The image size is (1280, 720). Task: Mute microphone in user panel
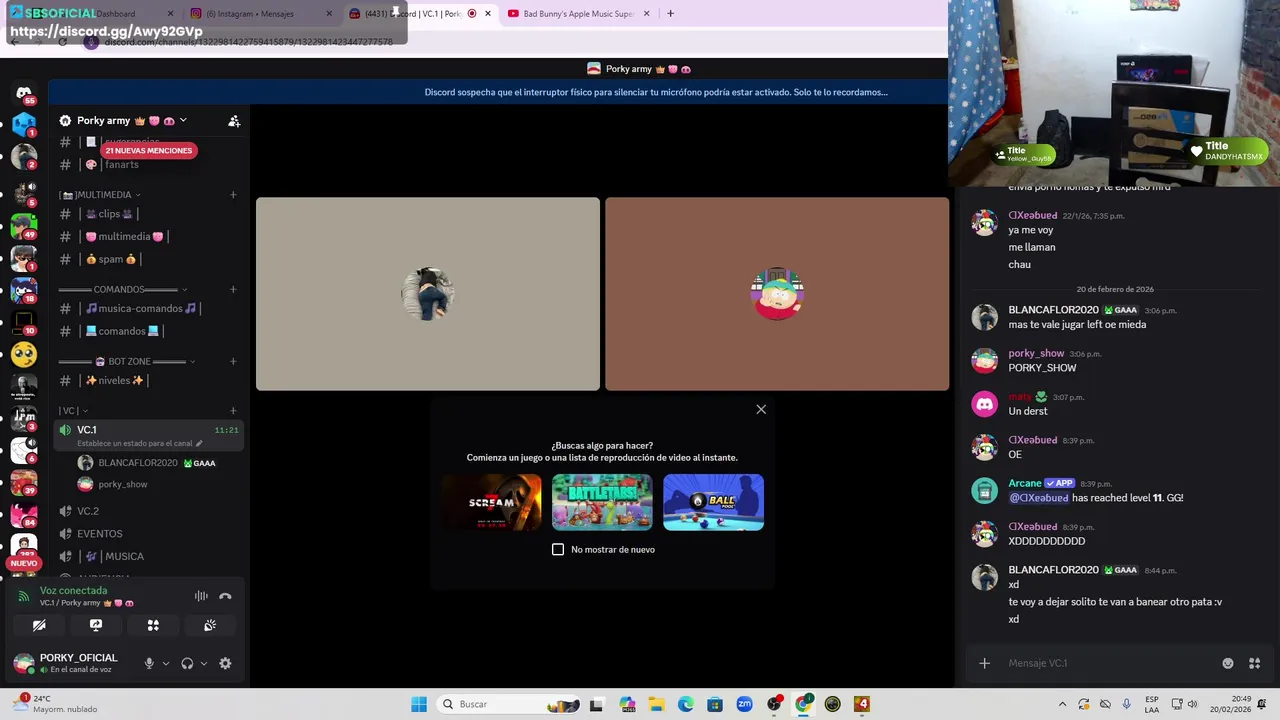pyautogui.click(x=149, y=663)
